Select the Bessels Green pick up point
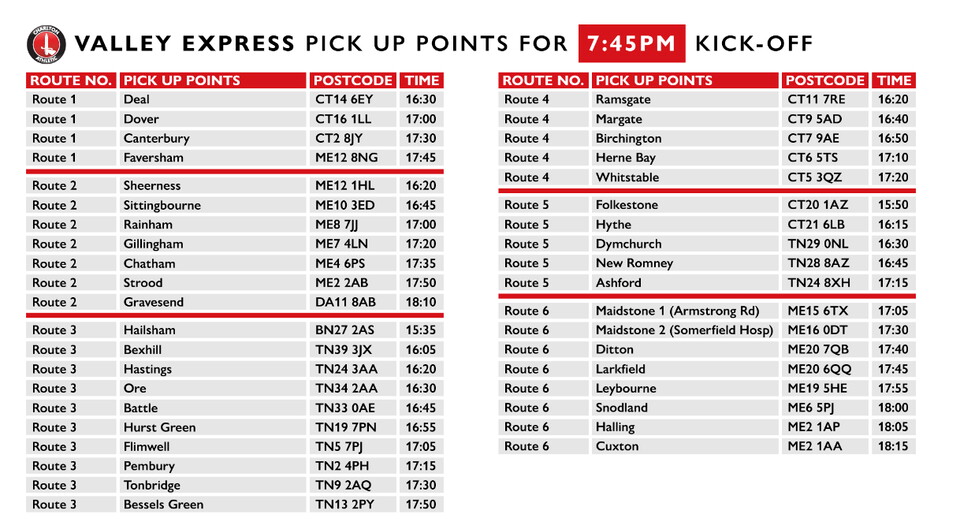960x529 pixels. pyautogui.click(x=163, y=505)
